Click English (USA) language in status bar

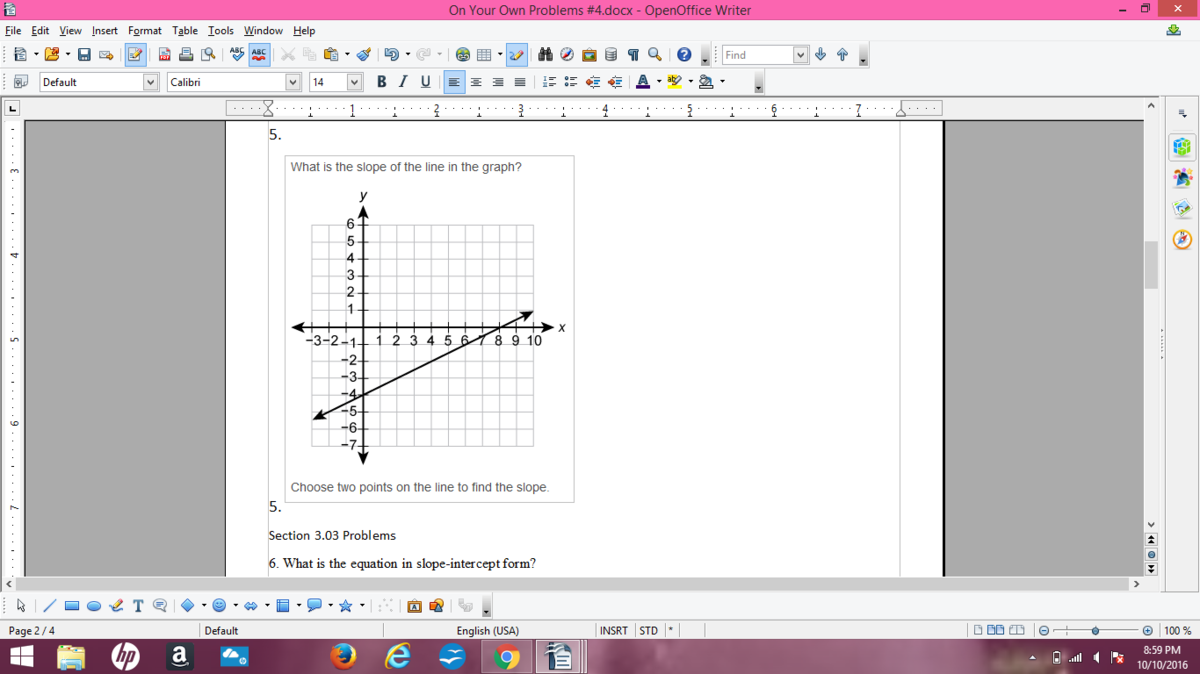[x=487, y=631]
